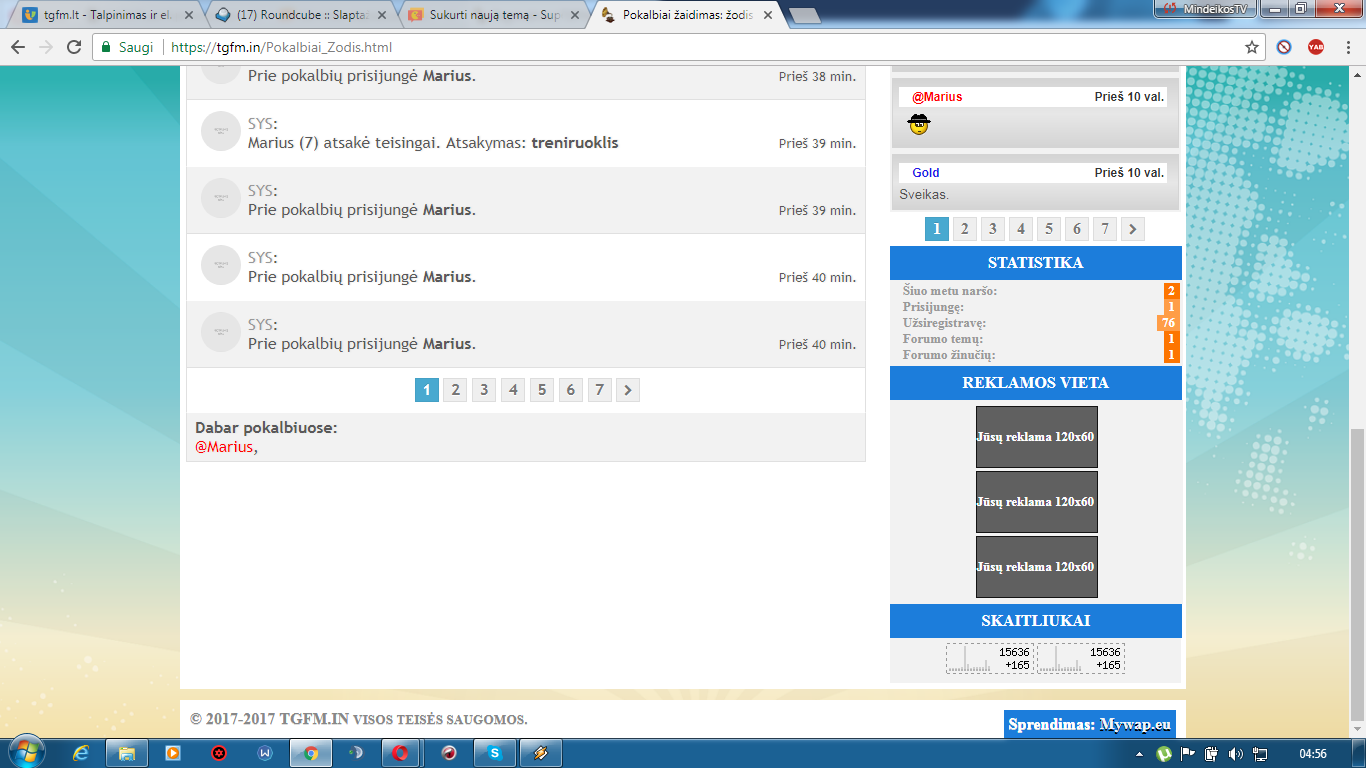The height and width of the screenshot is (768, 1366).
Task: Go to chat page 2 below the messages
Action: (x=455, y=390)
